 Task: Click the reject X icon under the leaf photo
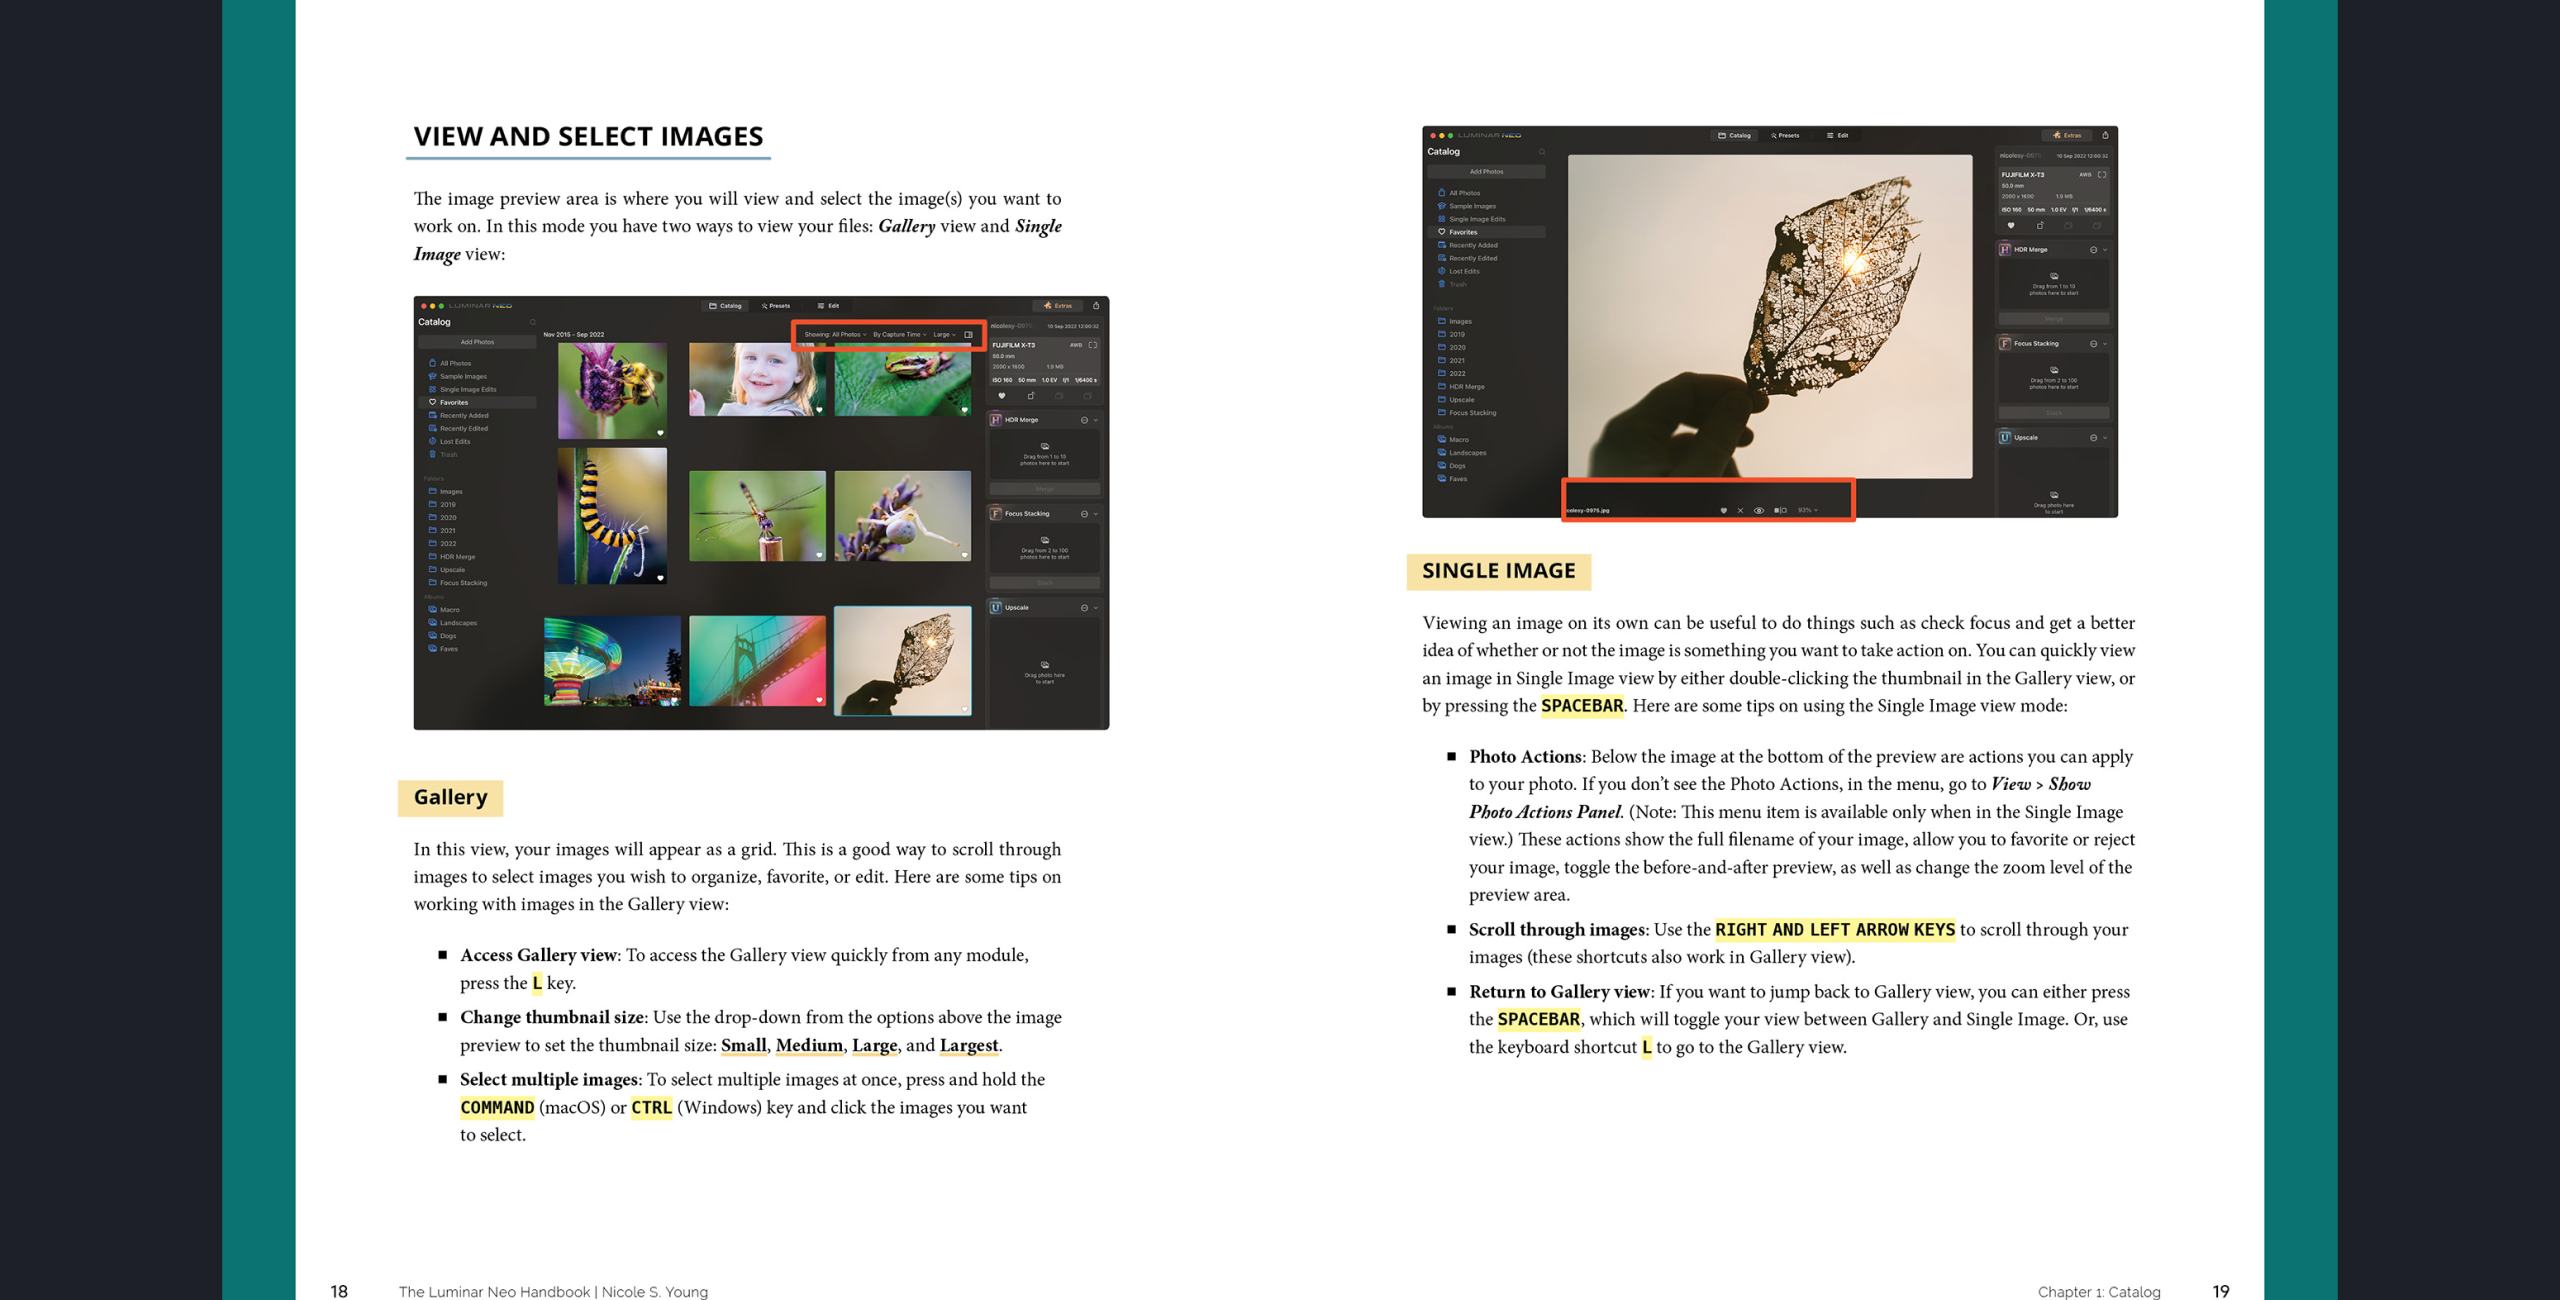pos(1740,510)
